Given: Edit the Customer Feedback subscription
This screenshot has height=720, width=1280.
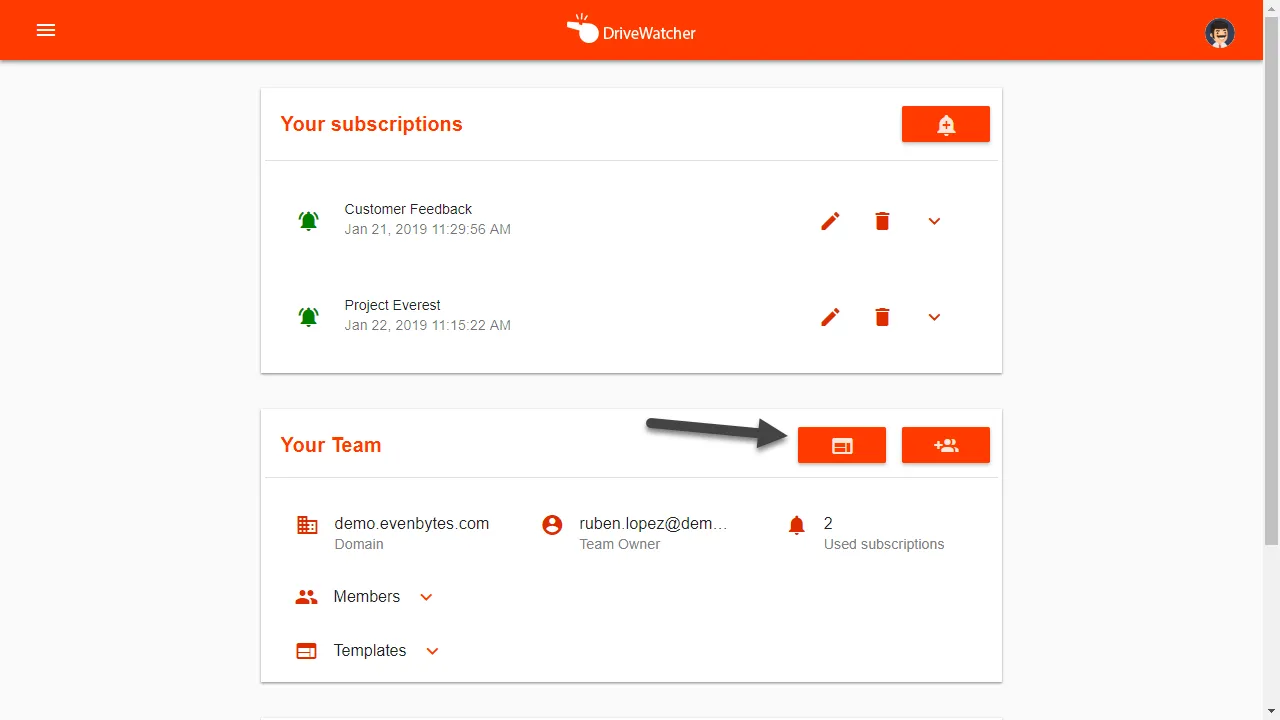Looking at the screenshot, I should pyautogui.click(x=830, y=221).
